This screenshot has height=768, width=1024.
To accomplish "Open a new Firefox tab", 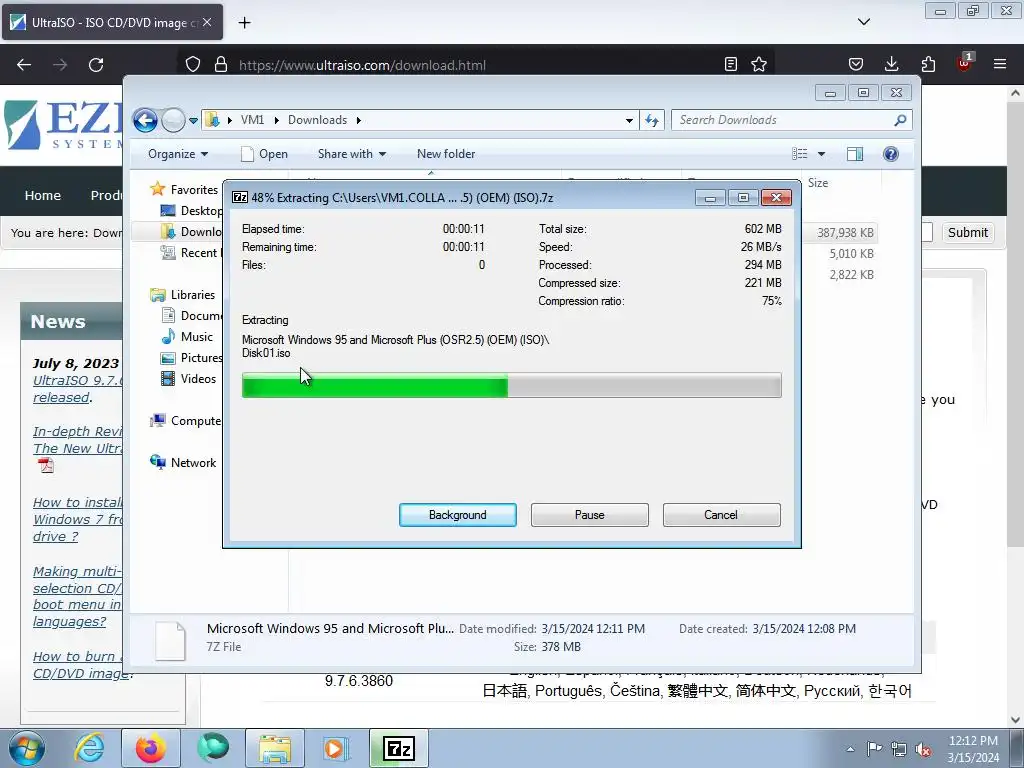I will coord(244,23).
